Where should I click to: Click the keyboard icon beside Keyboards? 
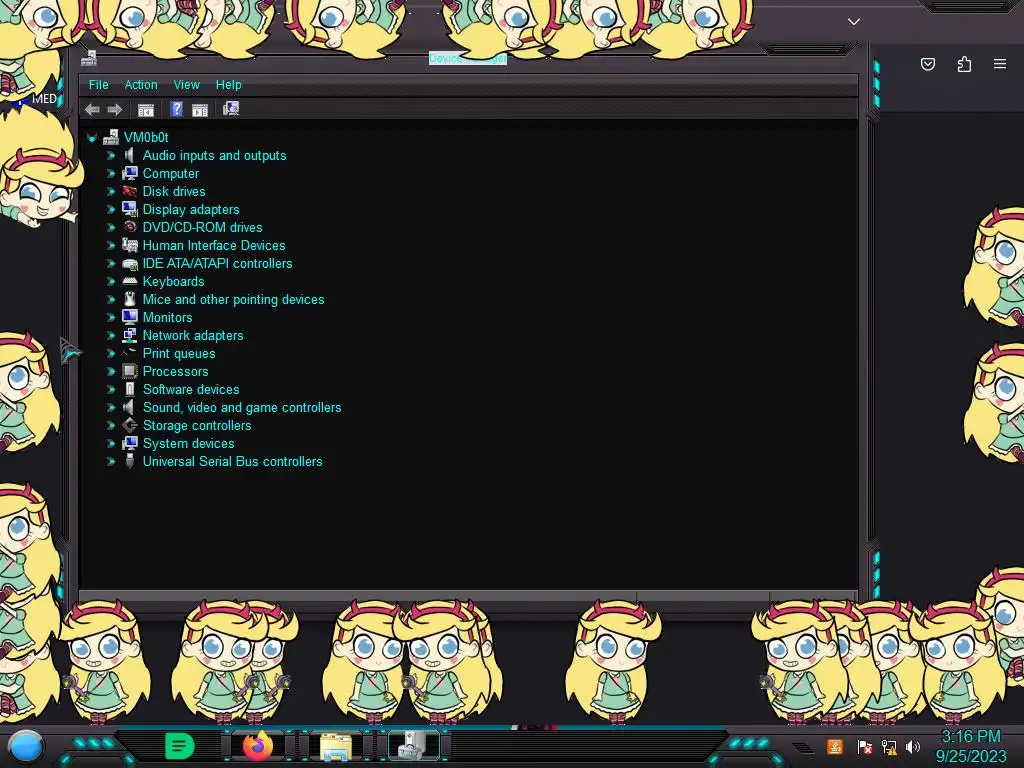click(x=130, y=281)
